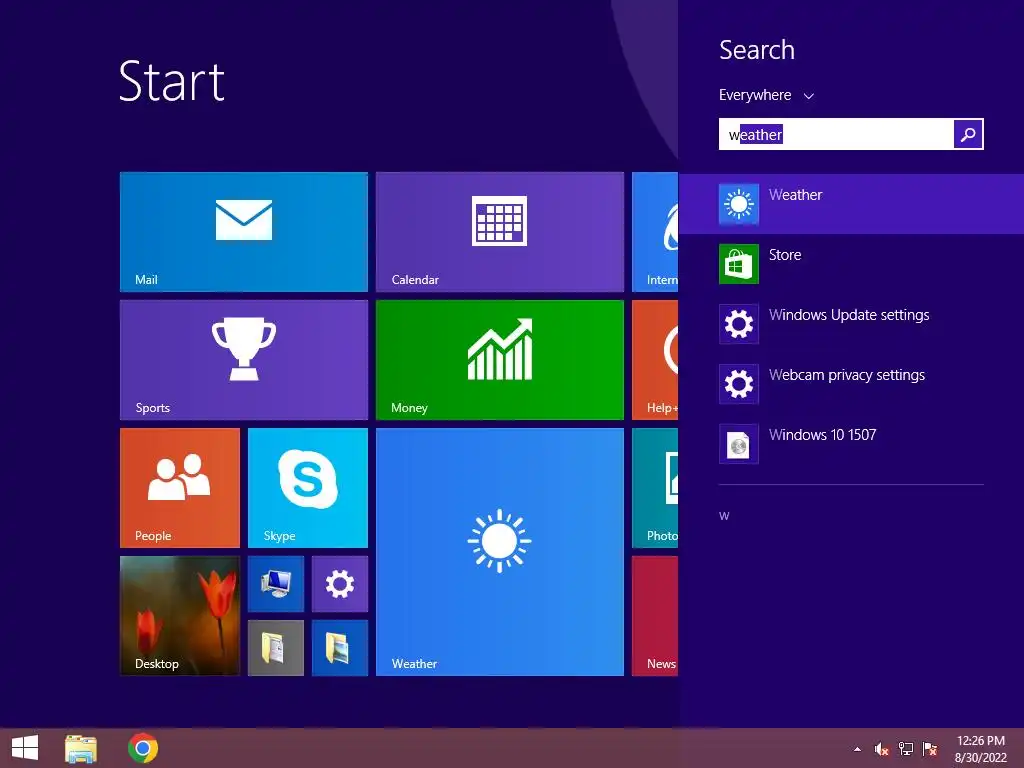Click the magnifier search button
This screenshot has width=1024, height=768.
tap(968, 135)
